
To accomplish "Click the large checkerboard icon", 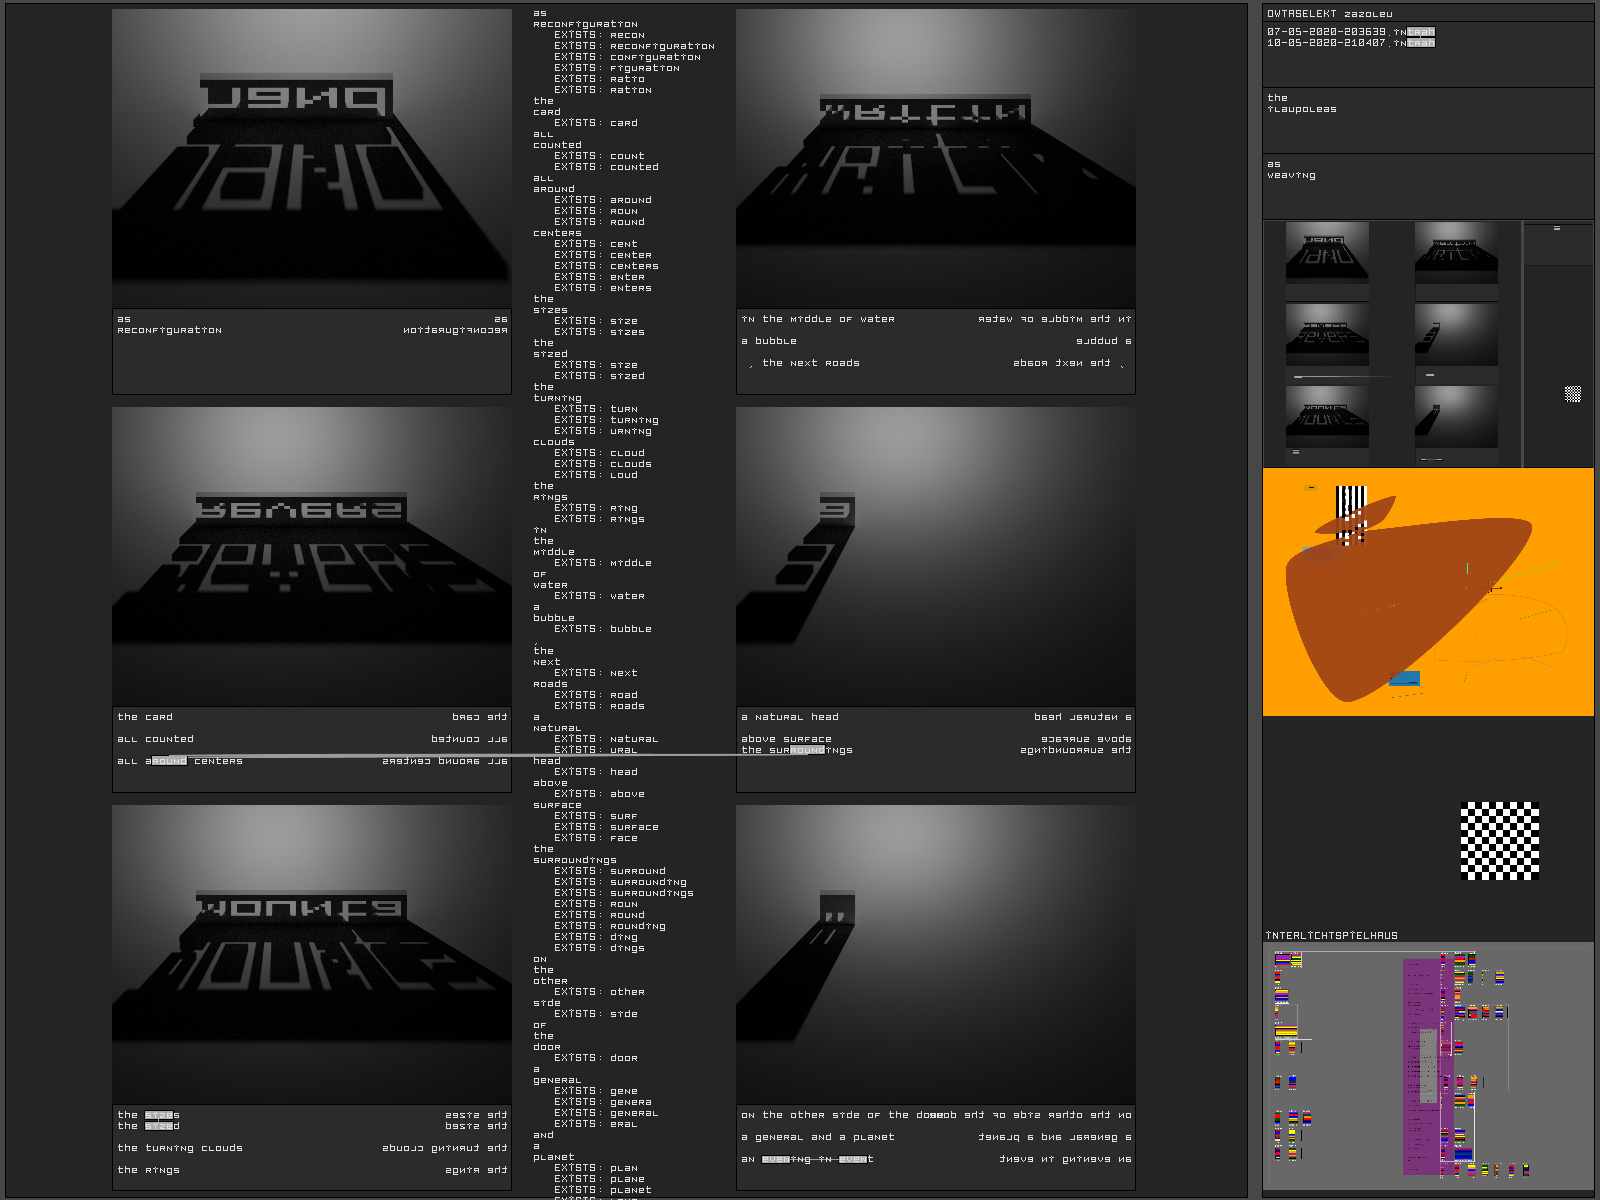I will click(x=1499, y=841).
